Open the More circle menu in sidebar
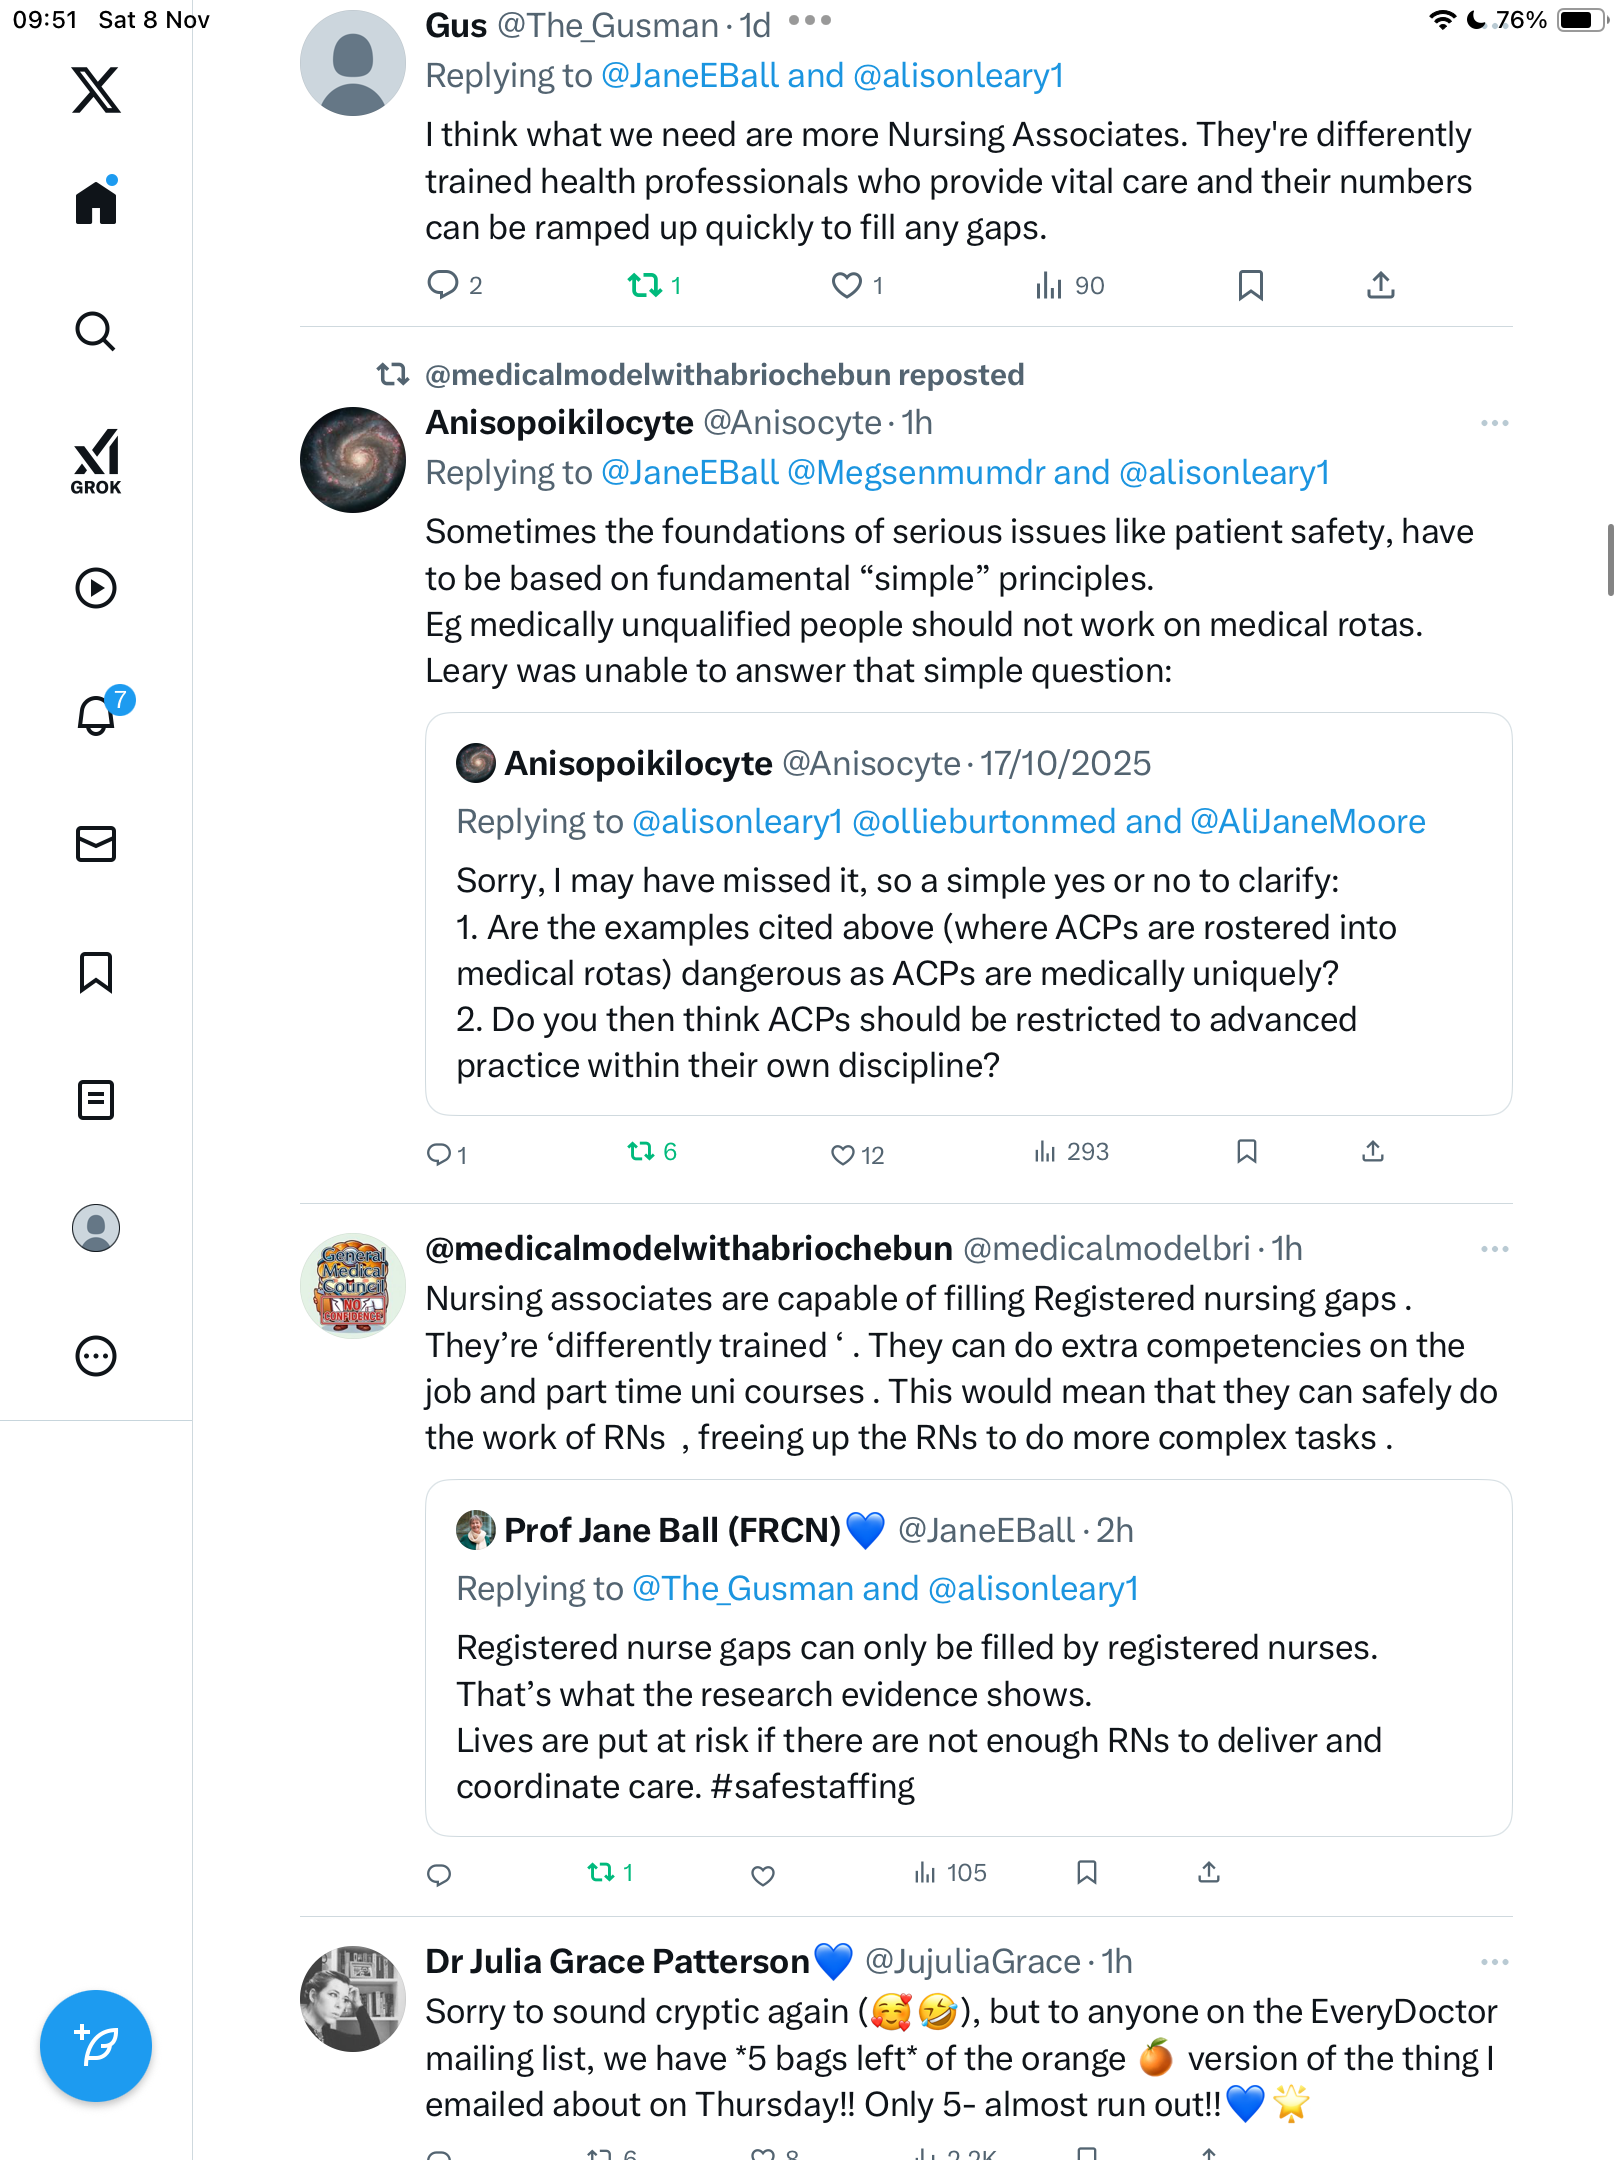1620x2160 pixels. [x=96, y=1356]
